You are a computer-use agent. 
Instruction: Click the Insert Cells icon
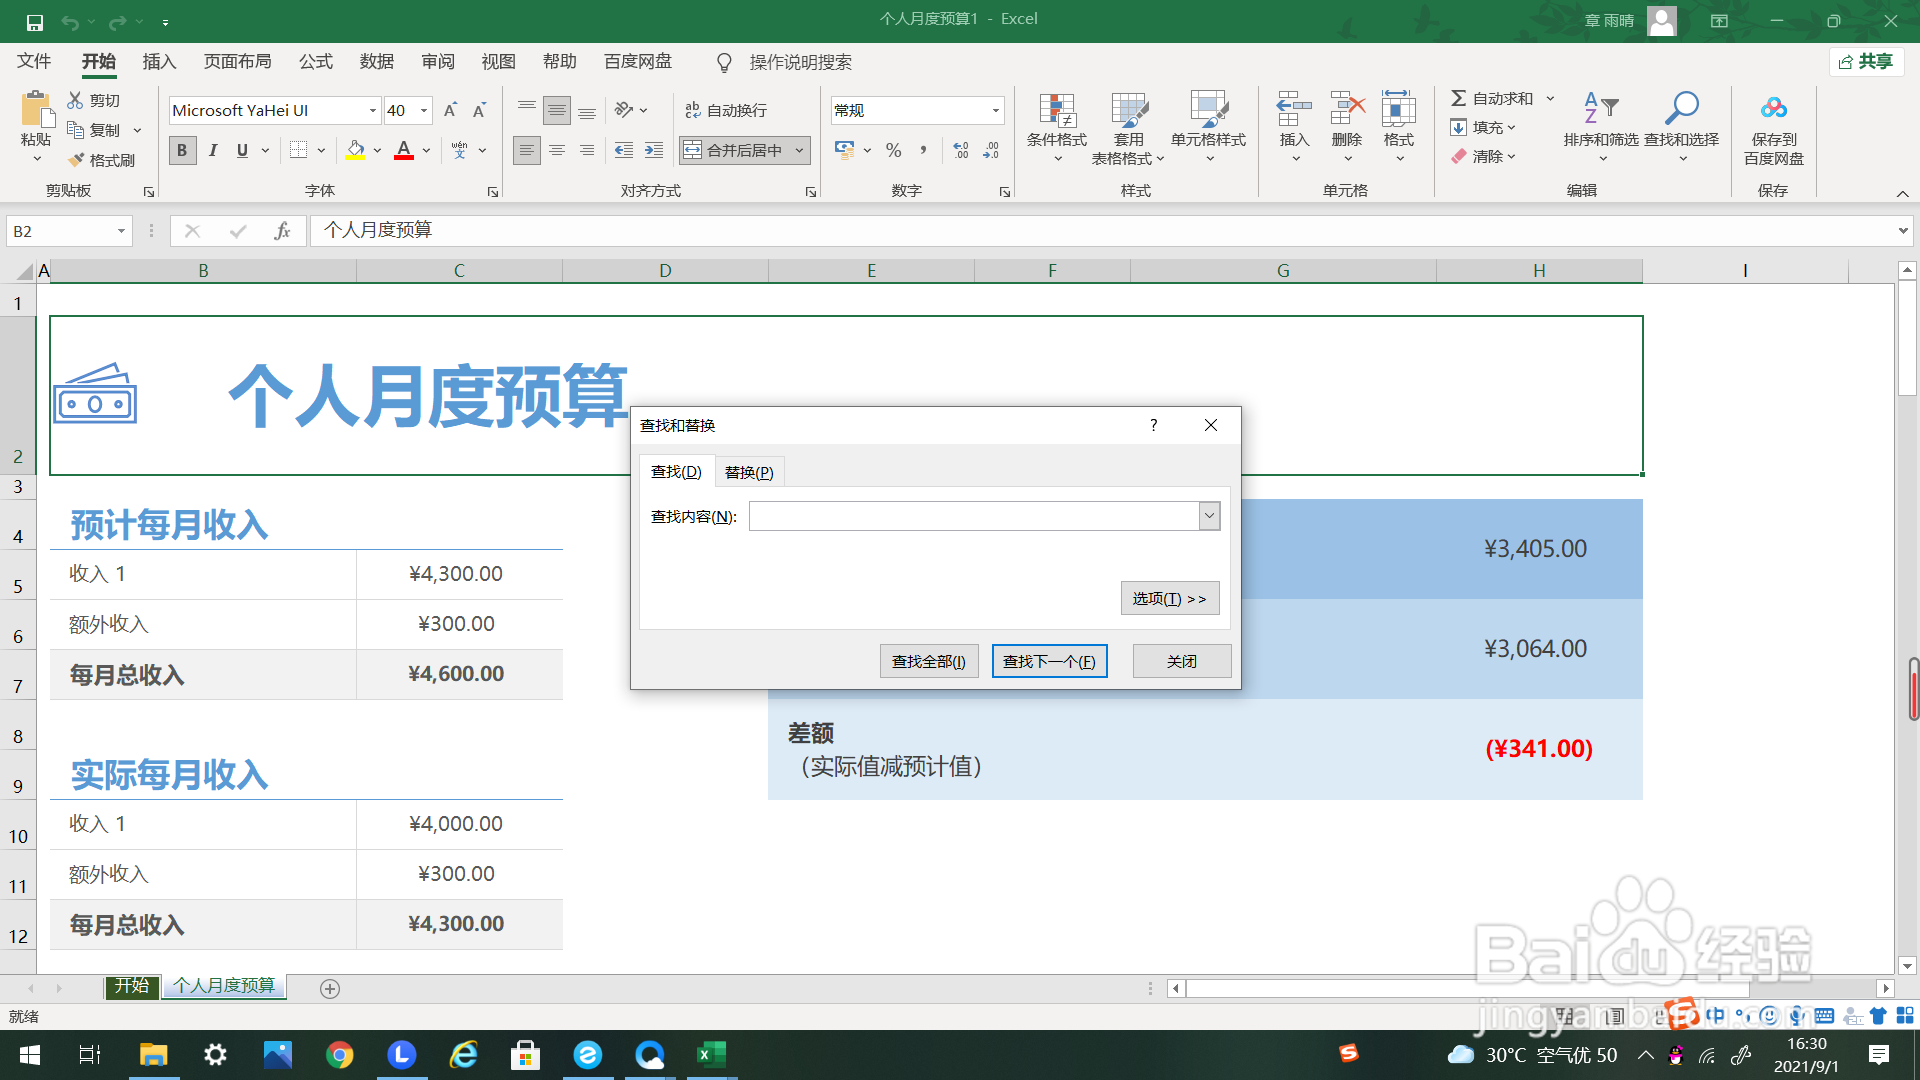1293,108
